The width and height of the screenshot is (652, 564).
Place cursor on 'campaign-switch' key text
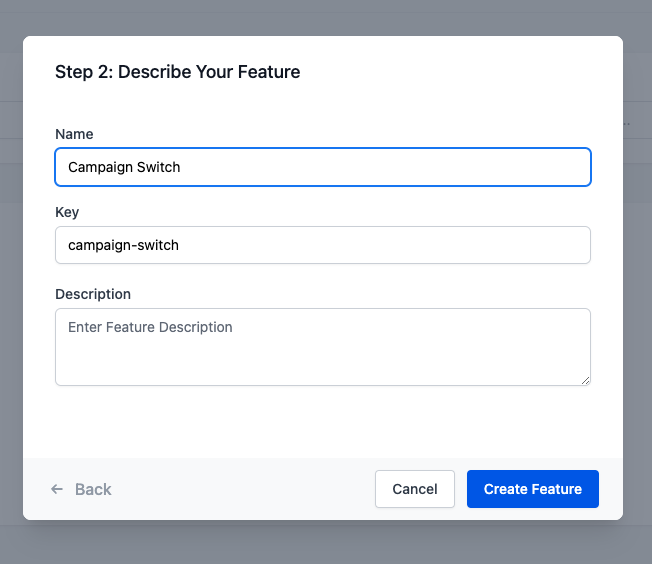[x=123, y=245]
